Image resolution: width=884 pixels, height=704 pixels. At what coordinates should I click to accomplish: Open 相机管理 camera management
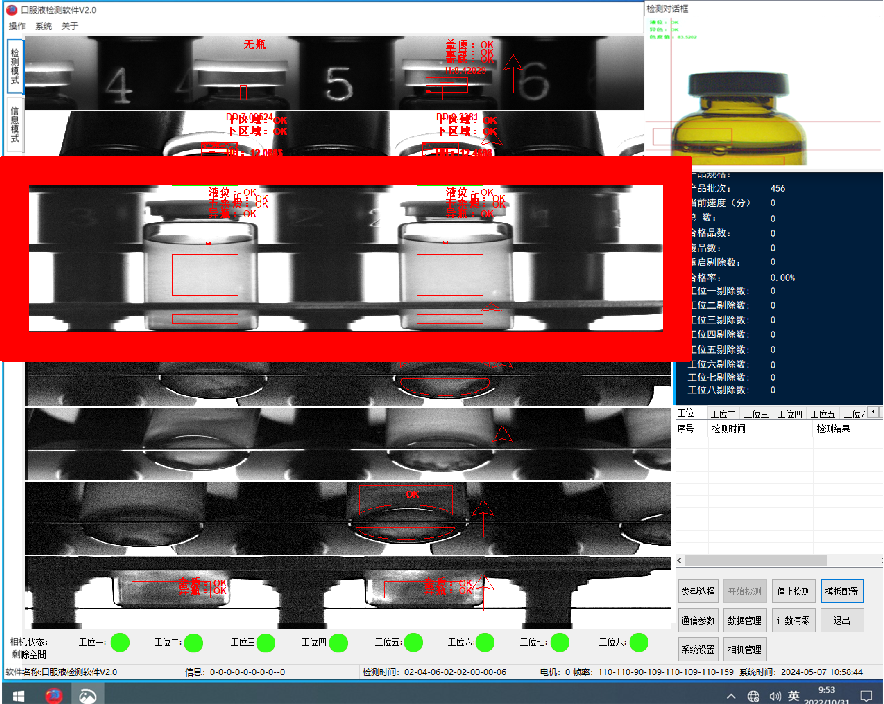point(745,649)
